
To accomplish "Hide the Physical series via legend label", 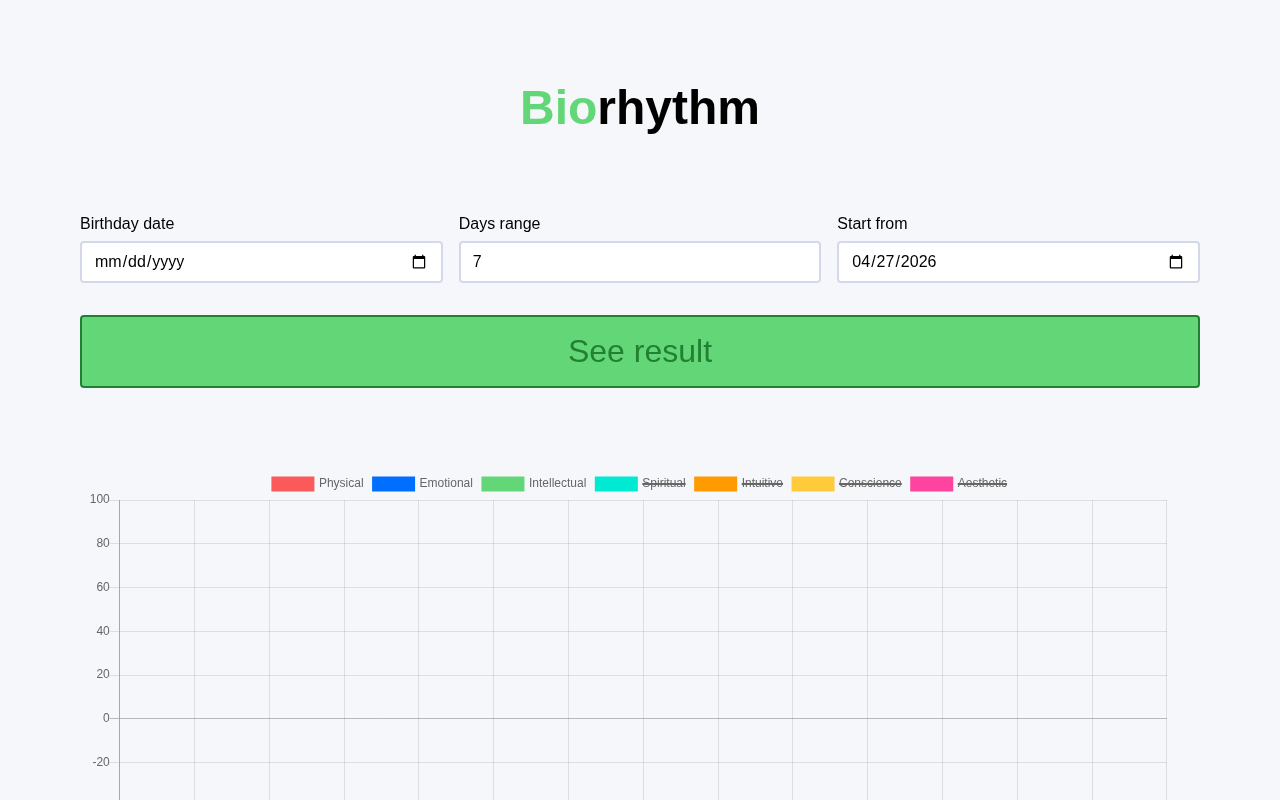I will tap(341, 483).
